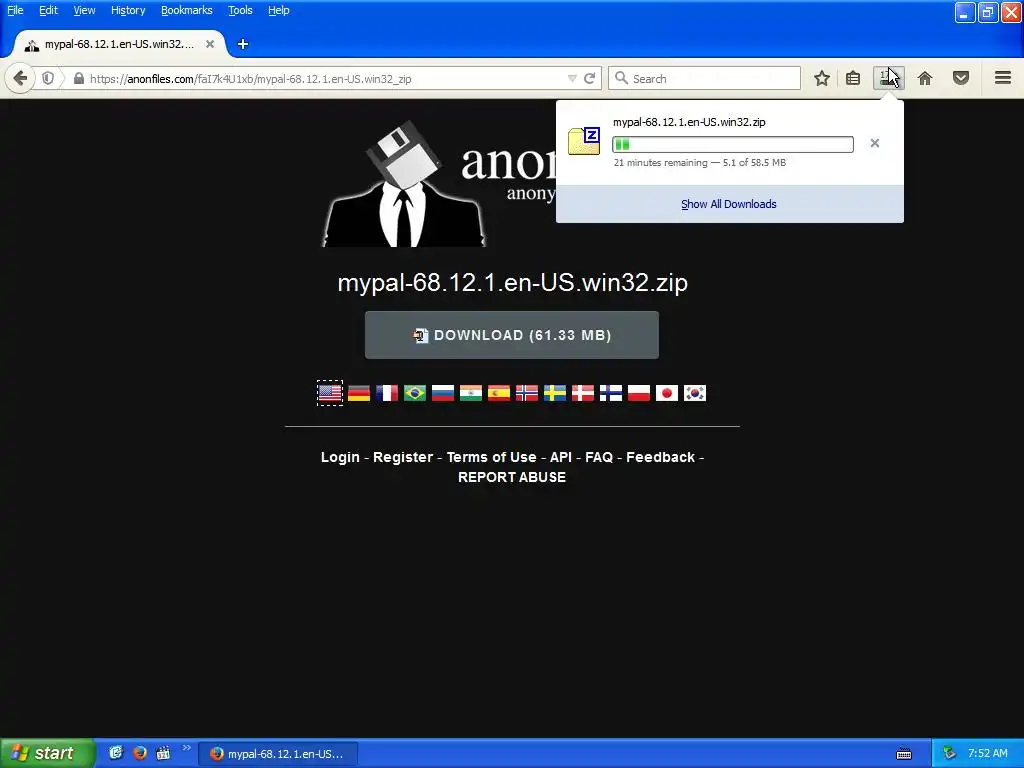Select the mypal-68.12.1.en-US.win32 tab
The image size is (1024, 768).
point(120,44)
